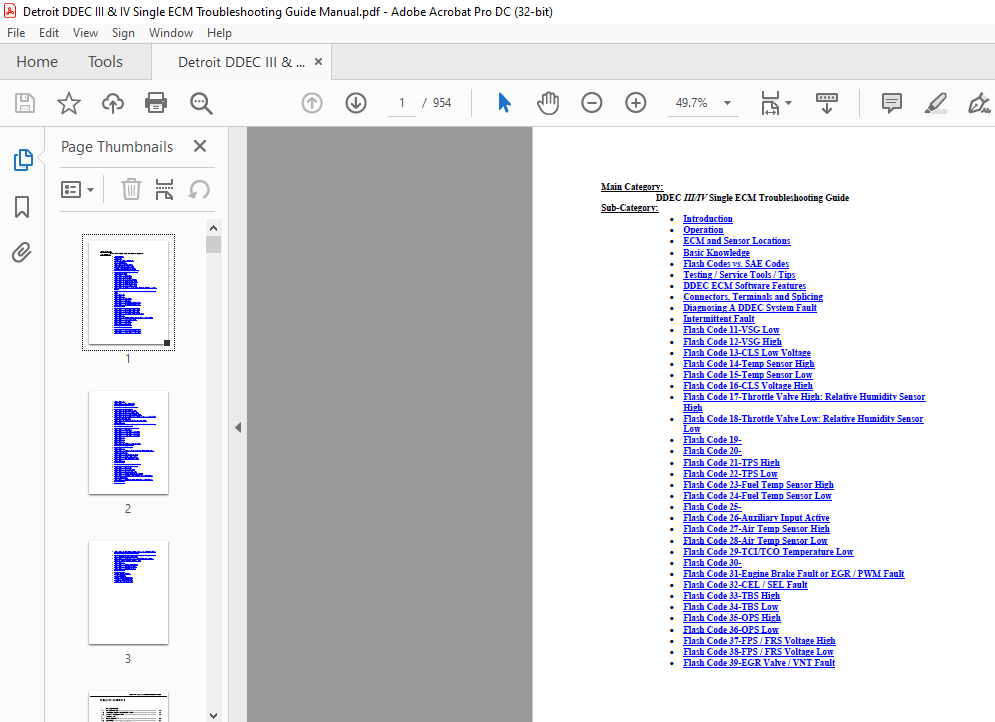
Task: Go to next page arrow
Action: tap(356, 103)
